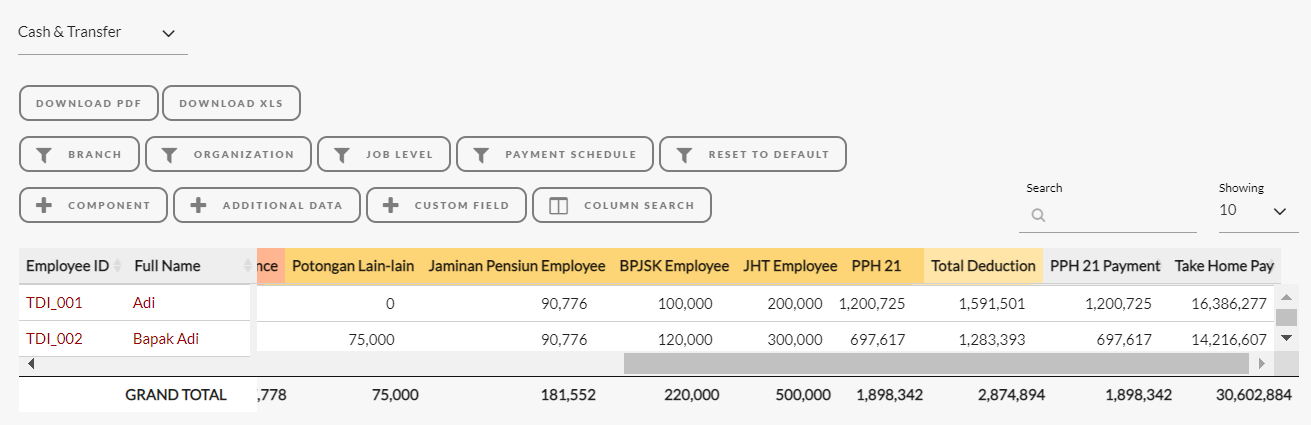Click the Payment Schedule funnel icon
This screenshot has width=1311, height=425.
pos(481,155)
